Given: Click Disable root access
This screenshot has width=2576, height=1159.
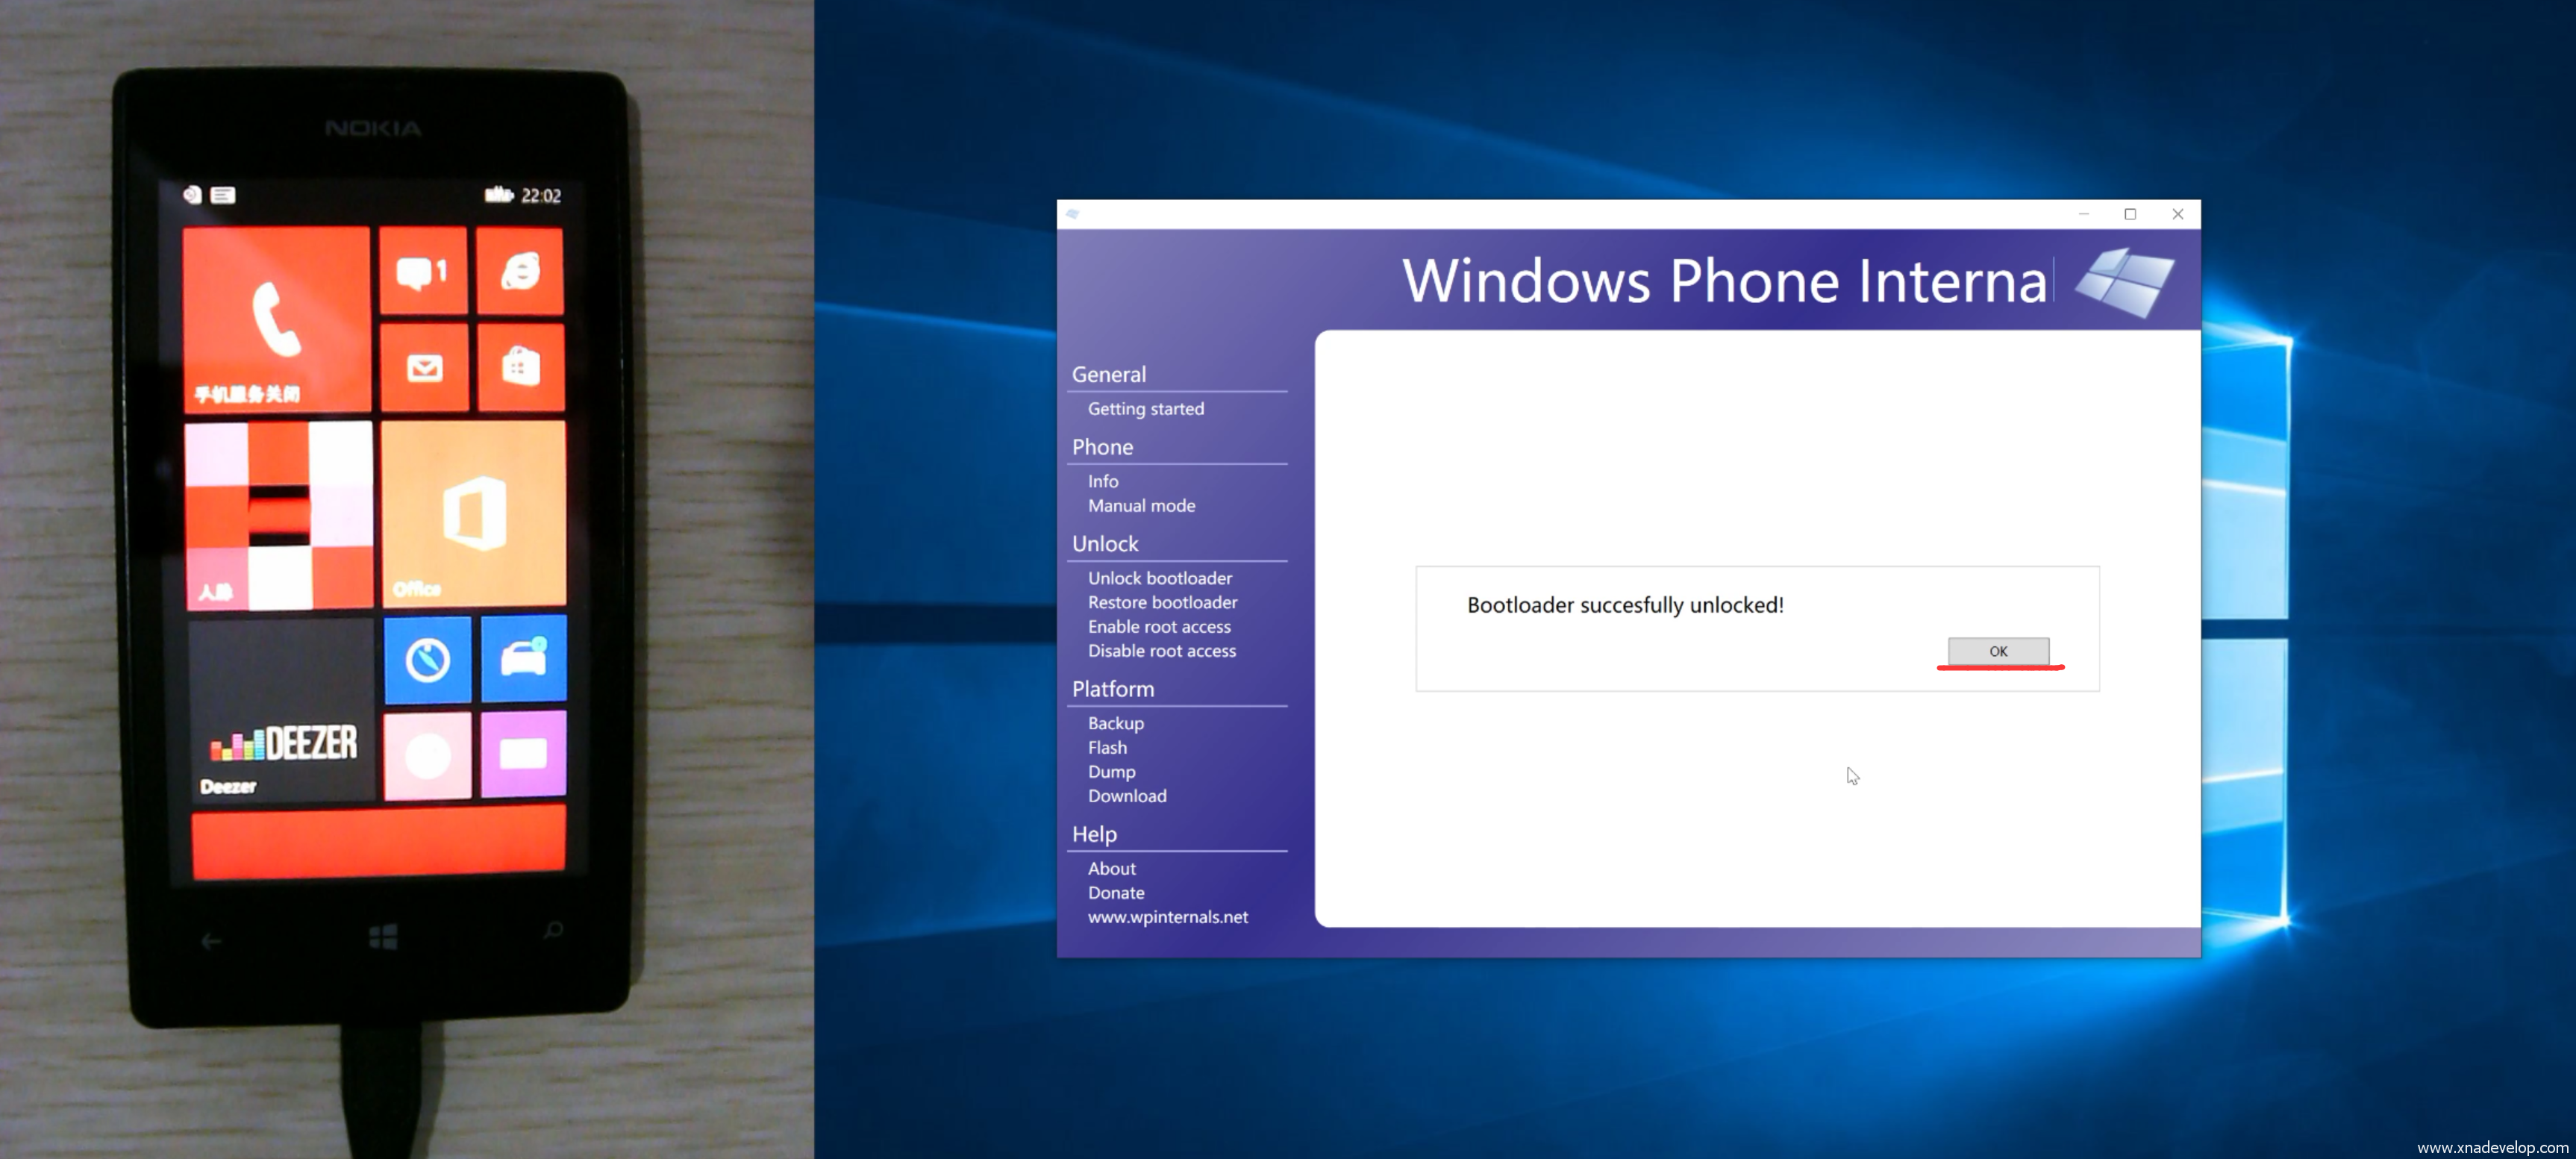Looking at the screenshot, I should (1161, 650).
